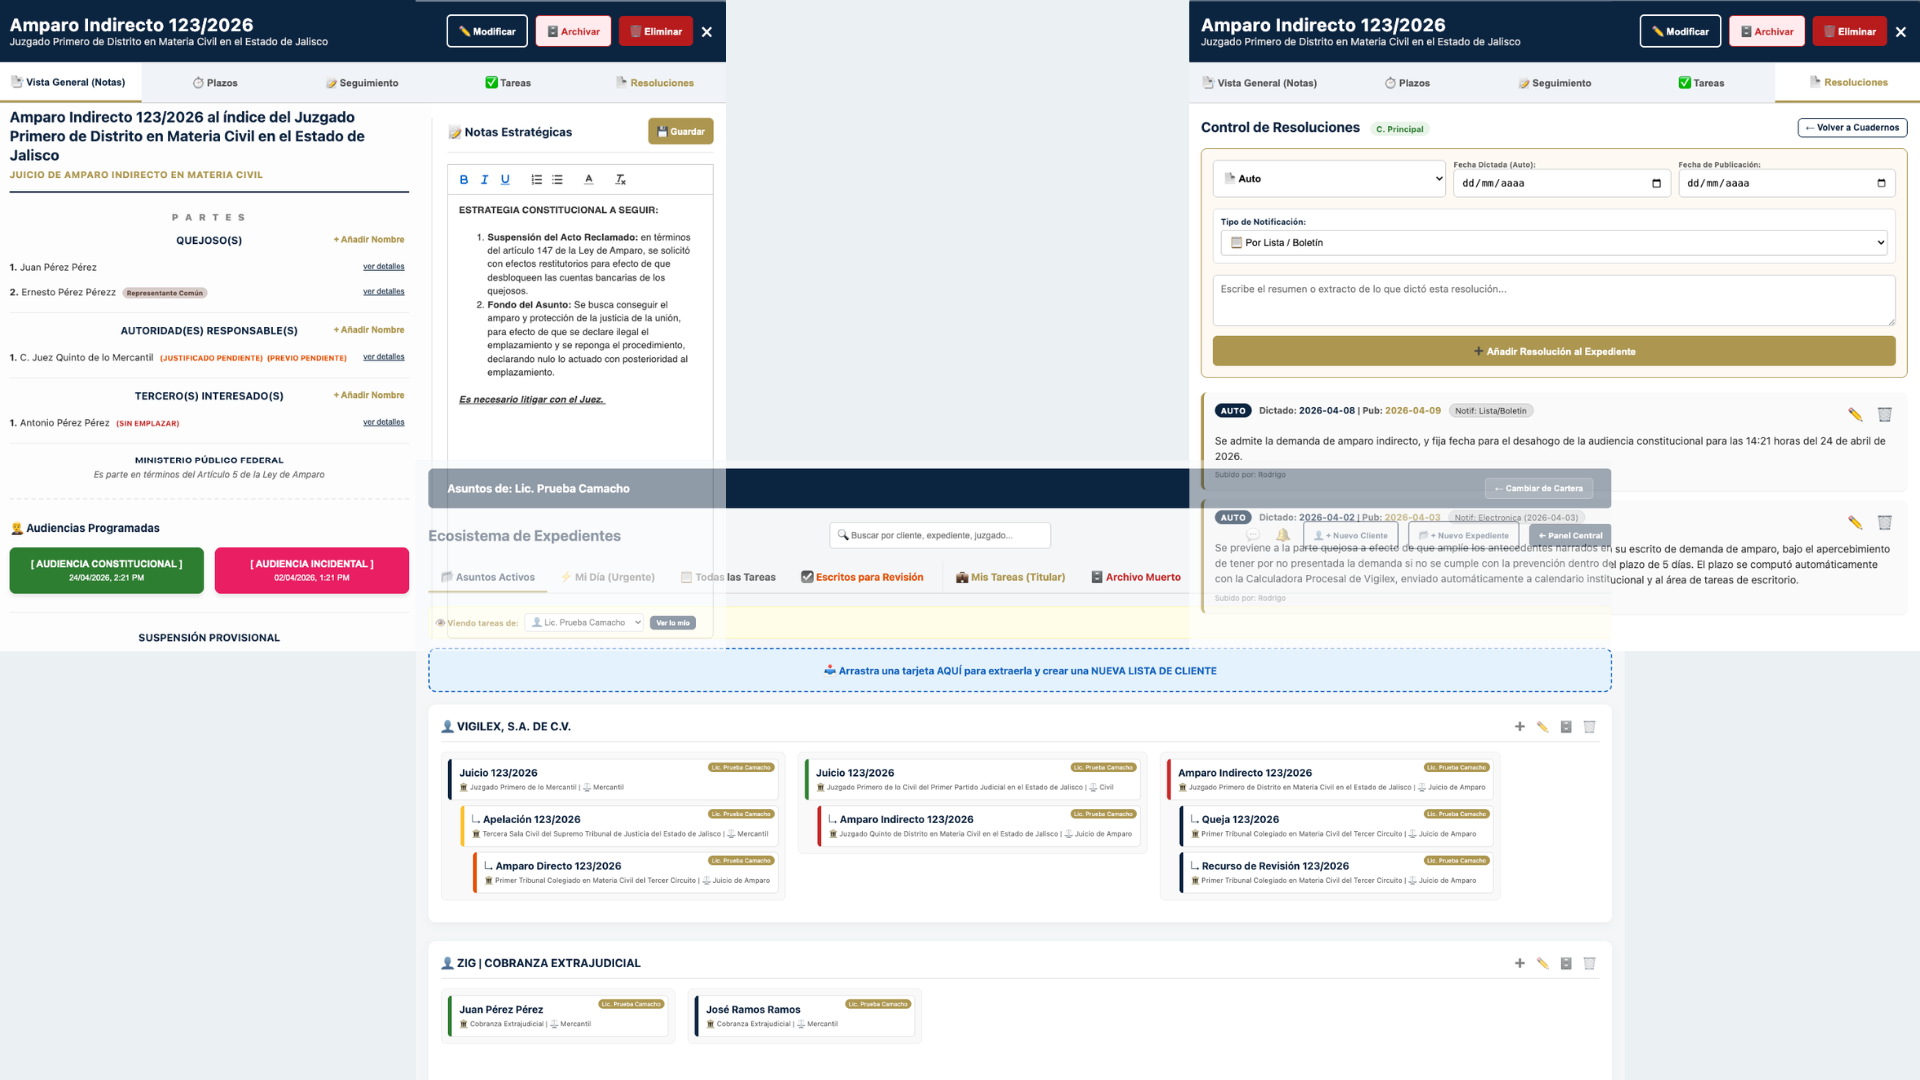Change the Tipo de Notificación dropdown

coord(1553,242)
